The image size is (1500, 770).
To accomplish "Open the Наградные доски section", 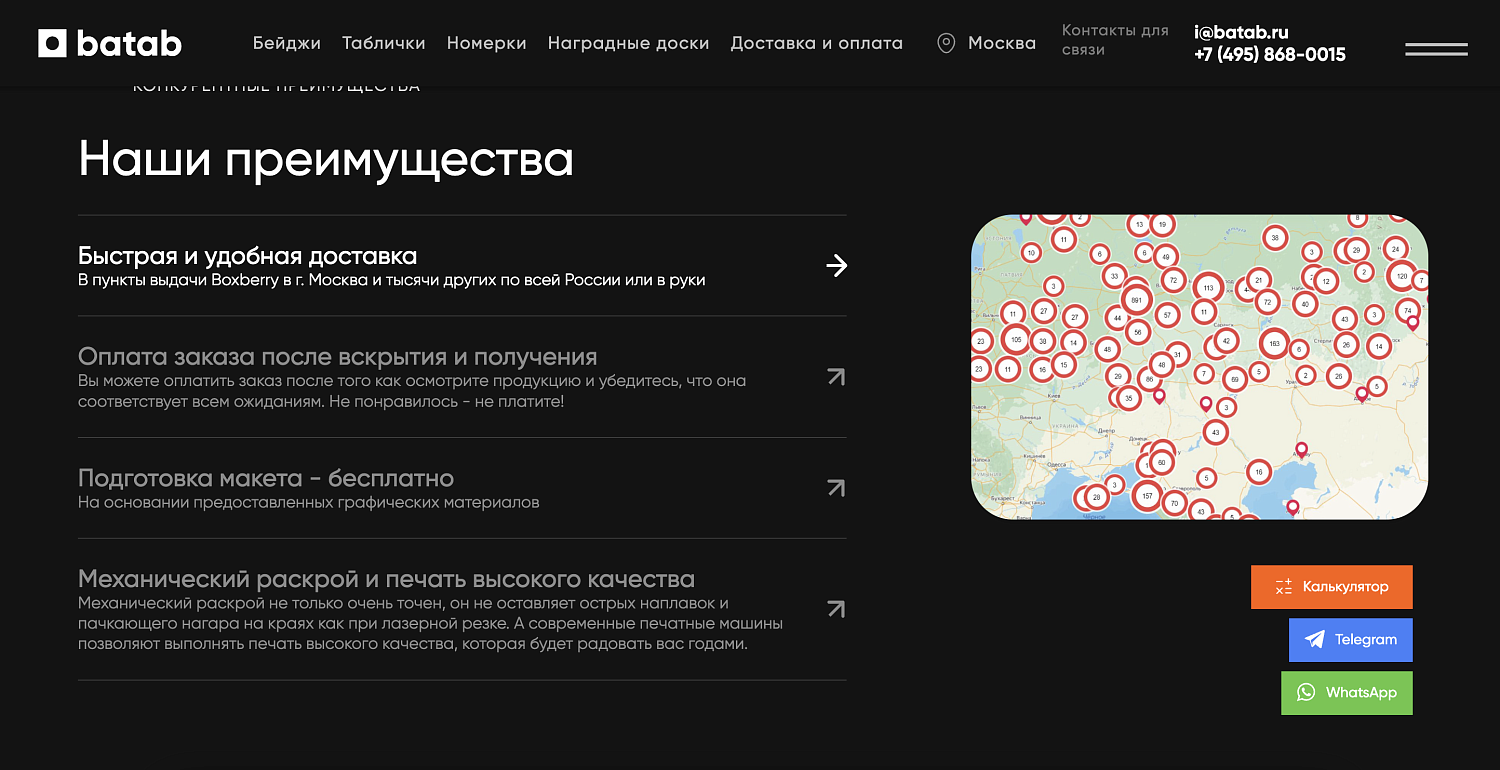I will point(628,43).
